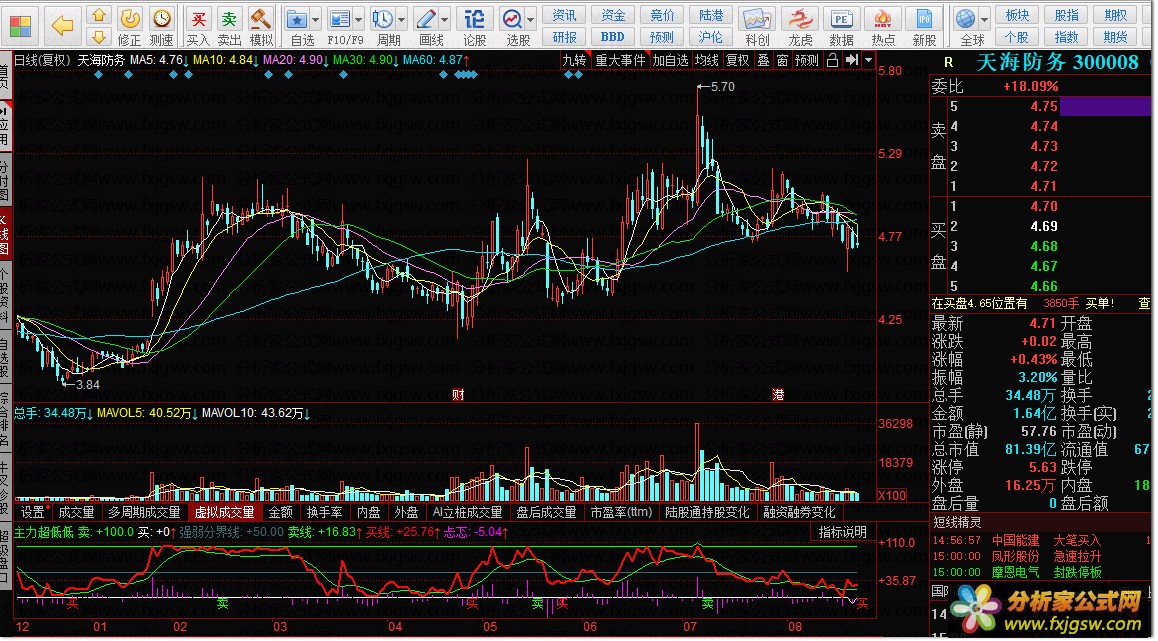Click the 港 event marker on chart
The height and width of the screenshot is (641, 1158).
click(778, 394)
